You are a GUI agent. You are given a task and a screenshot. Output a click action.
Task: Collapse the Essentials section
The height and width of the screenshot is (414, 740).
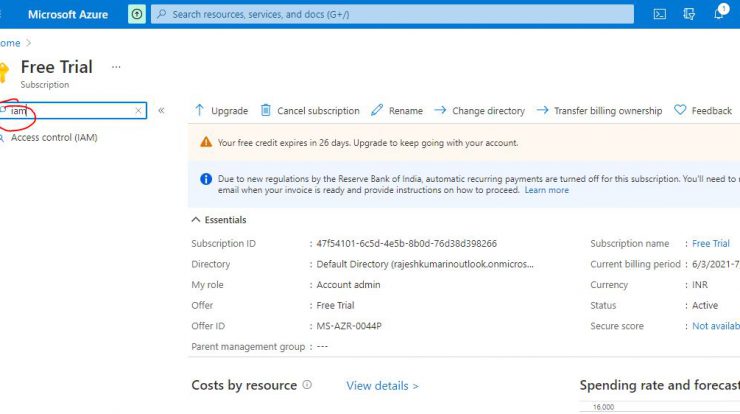pos(219,220)
